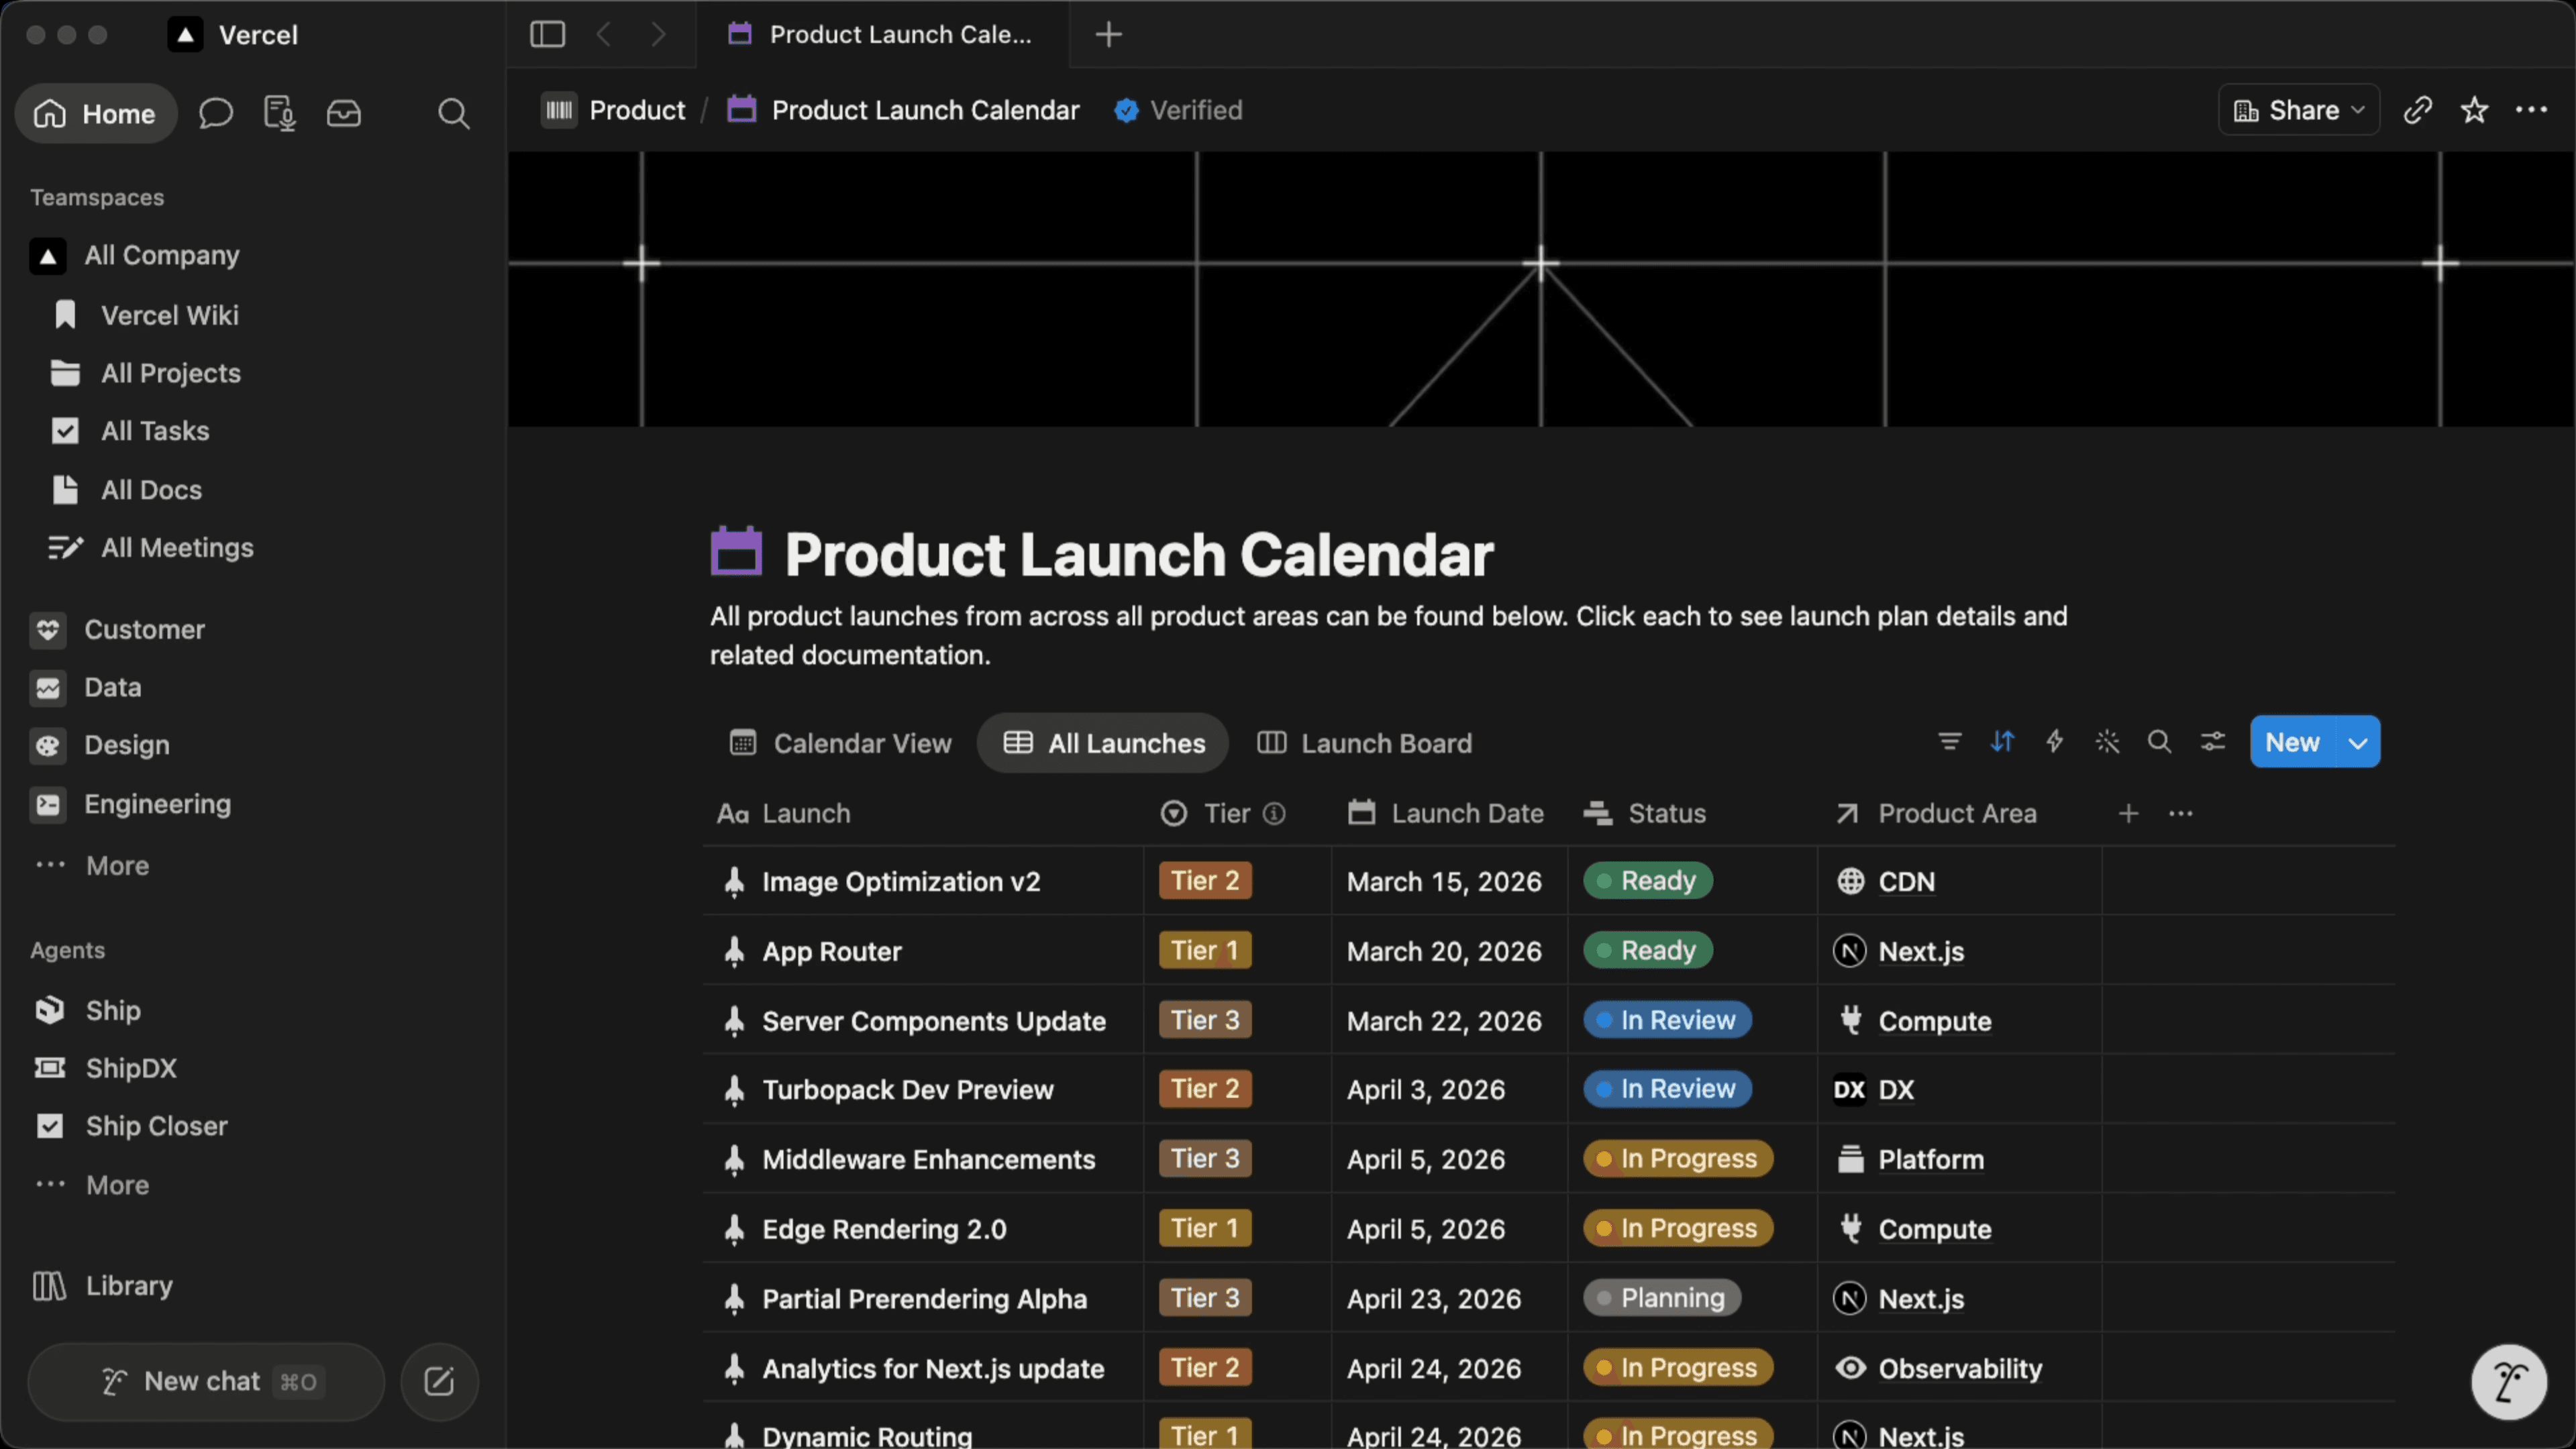
Task: Search the database with magnifier icon
Action: [2159, 741]
